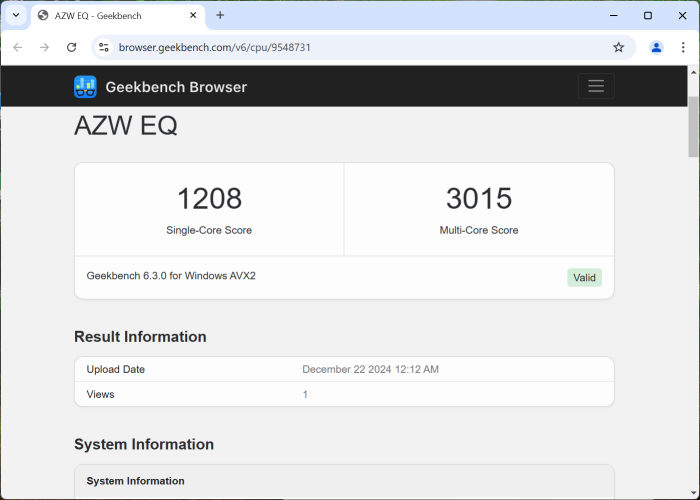700x500 pixels.
Task: Click the Result Information heading
Action: point(140,337)
